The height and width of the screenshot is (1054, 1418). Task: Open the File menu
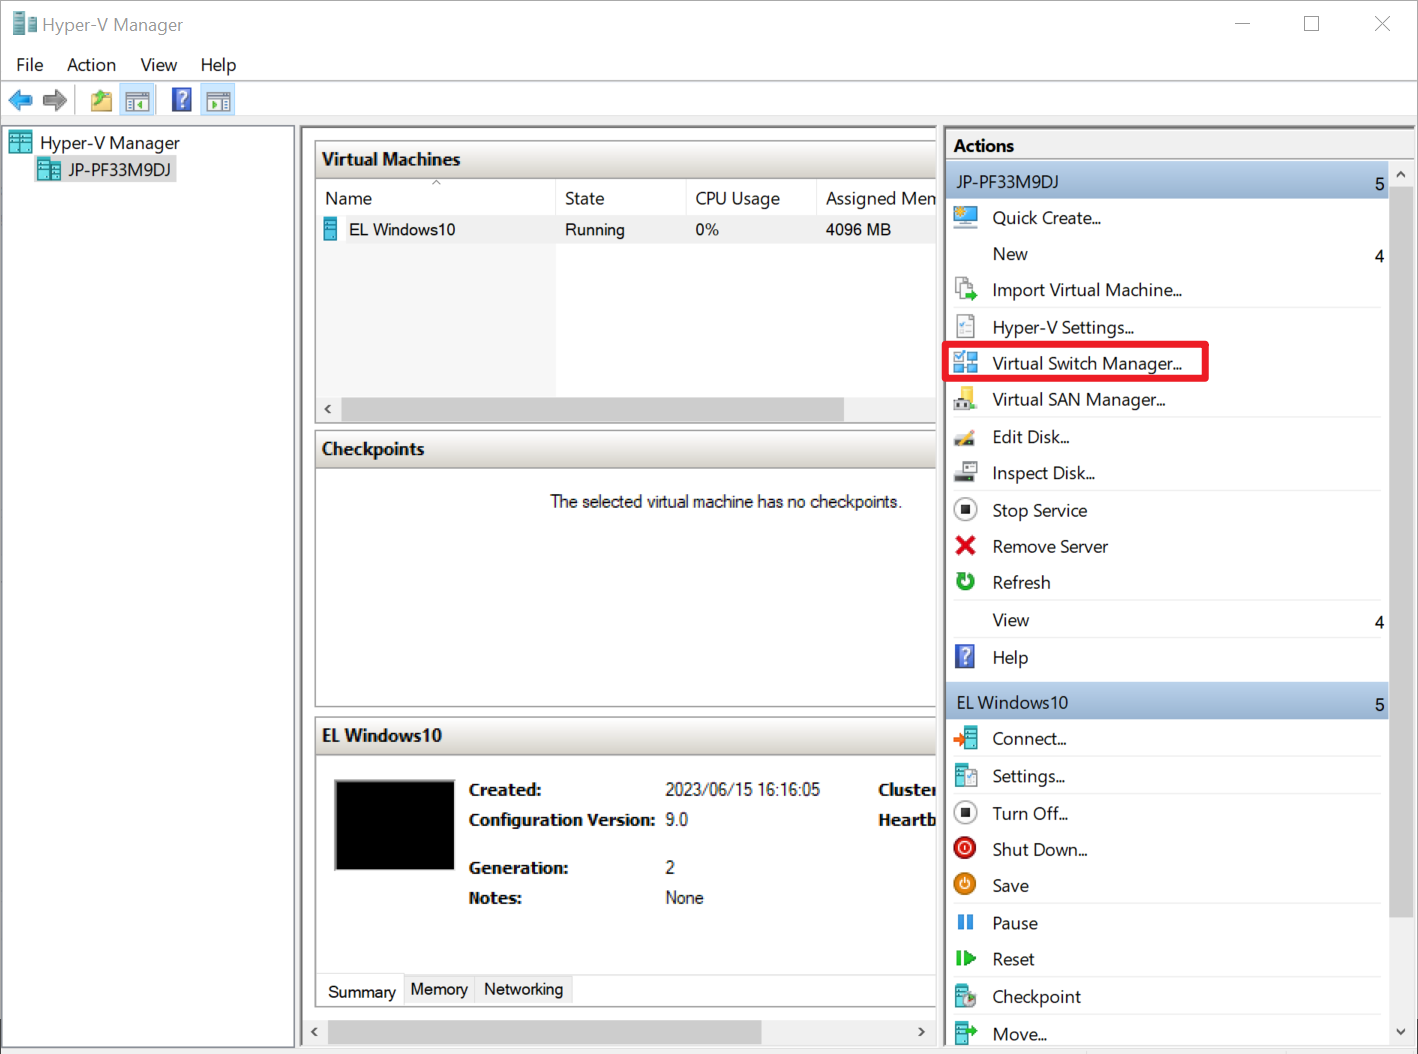pos(30,65)
